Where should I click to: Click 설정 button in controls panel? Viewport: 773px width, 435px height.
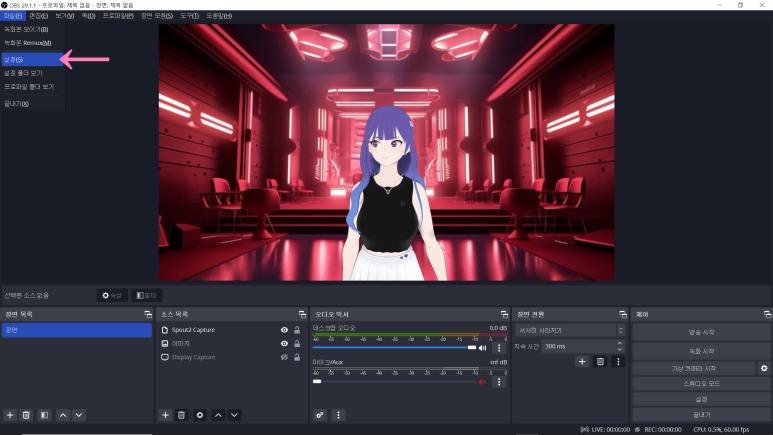coord(702,399)
